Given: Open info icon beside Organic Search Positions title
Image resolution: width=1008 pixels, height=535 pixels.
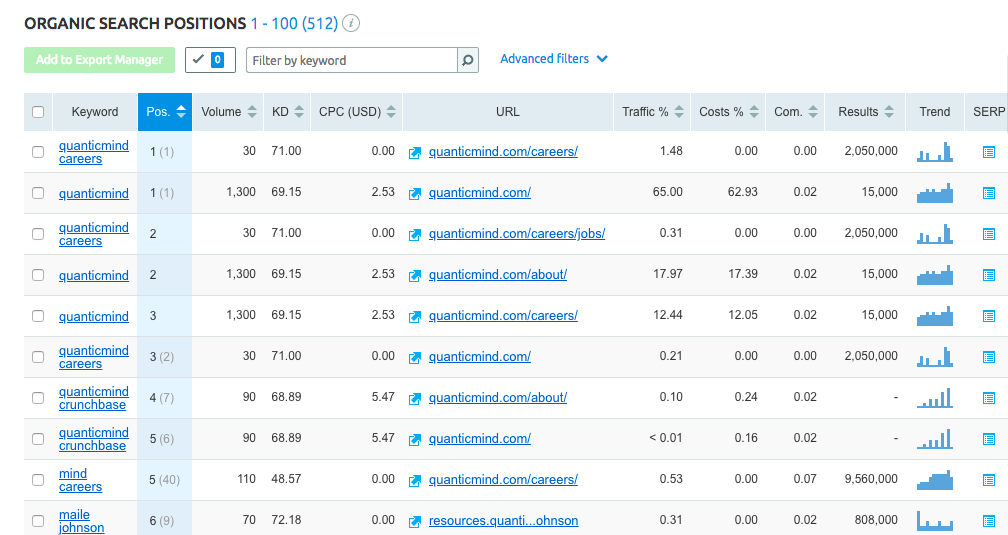Looking at the screenshot, I should click(x=351, y=23).
